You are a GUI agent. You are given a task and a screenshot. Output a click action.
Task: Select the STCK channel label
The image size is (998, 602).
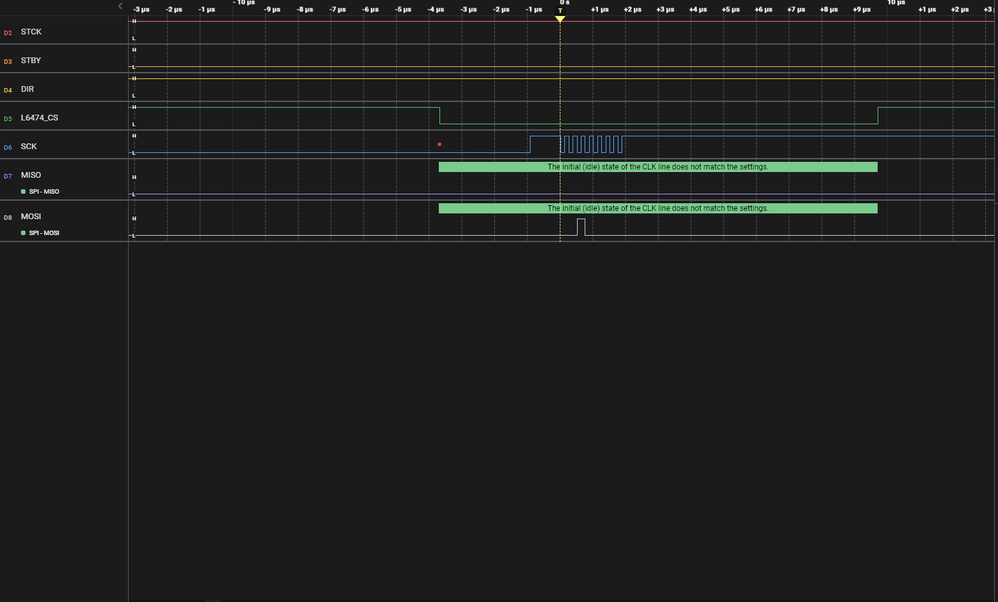(31, 32)
